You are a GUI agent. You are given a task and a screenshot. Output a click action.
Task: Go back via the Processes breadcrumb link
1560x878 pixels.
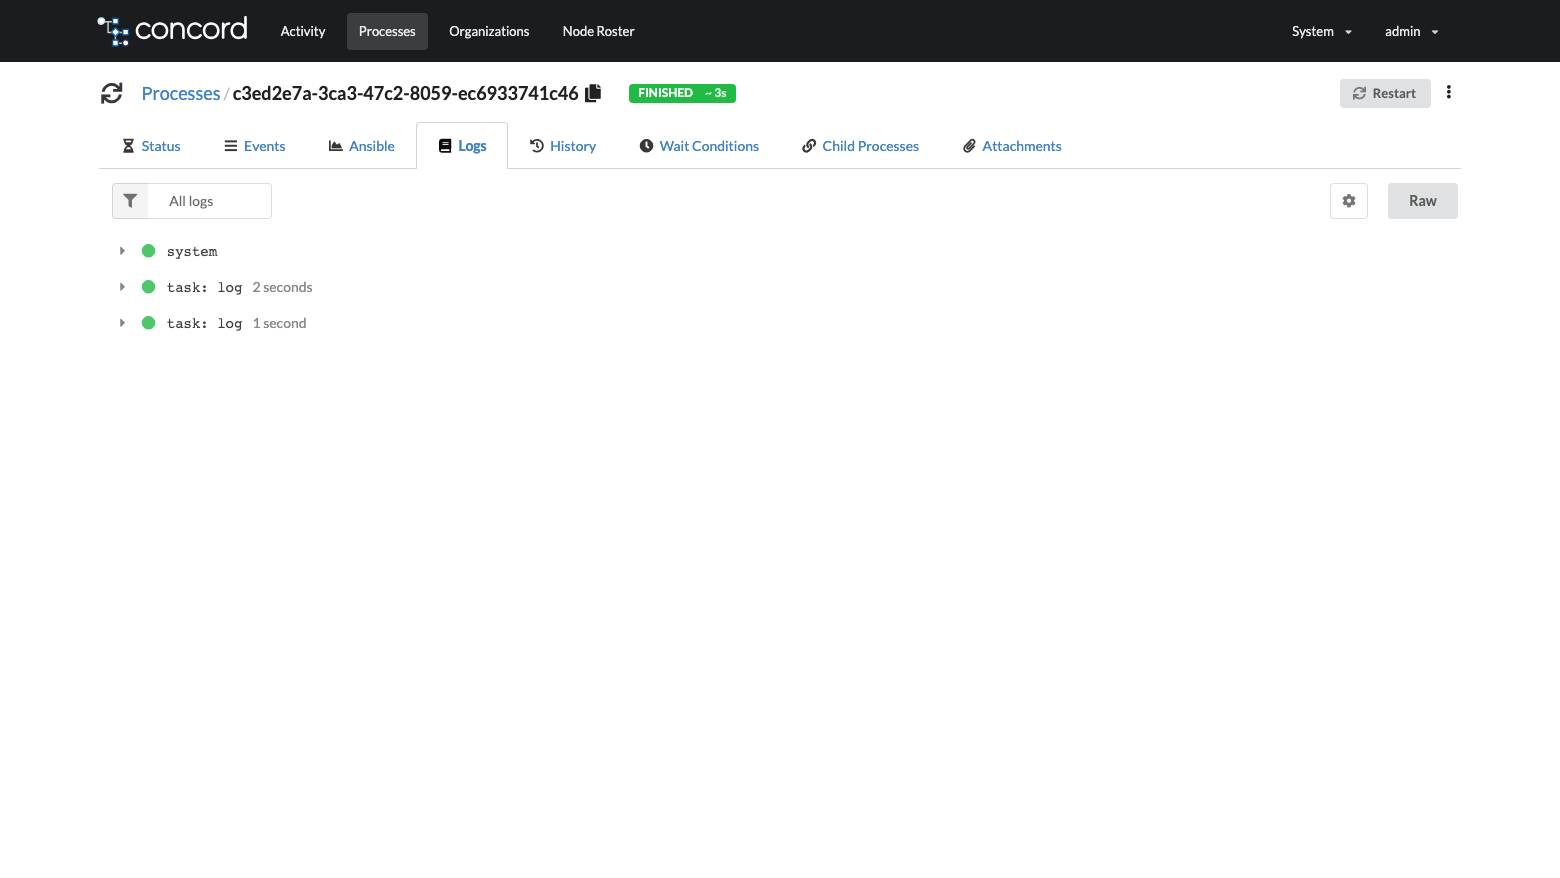click(181, 93)
